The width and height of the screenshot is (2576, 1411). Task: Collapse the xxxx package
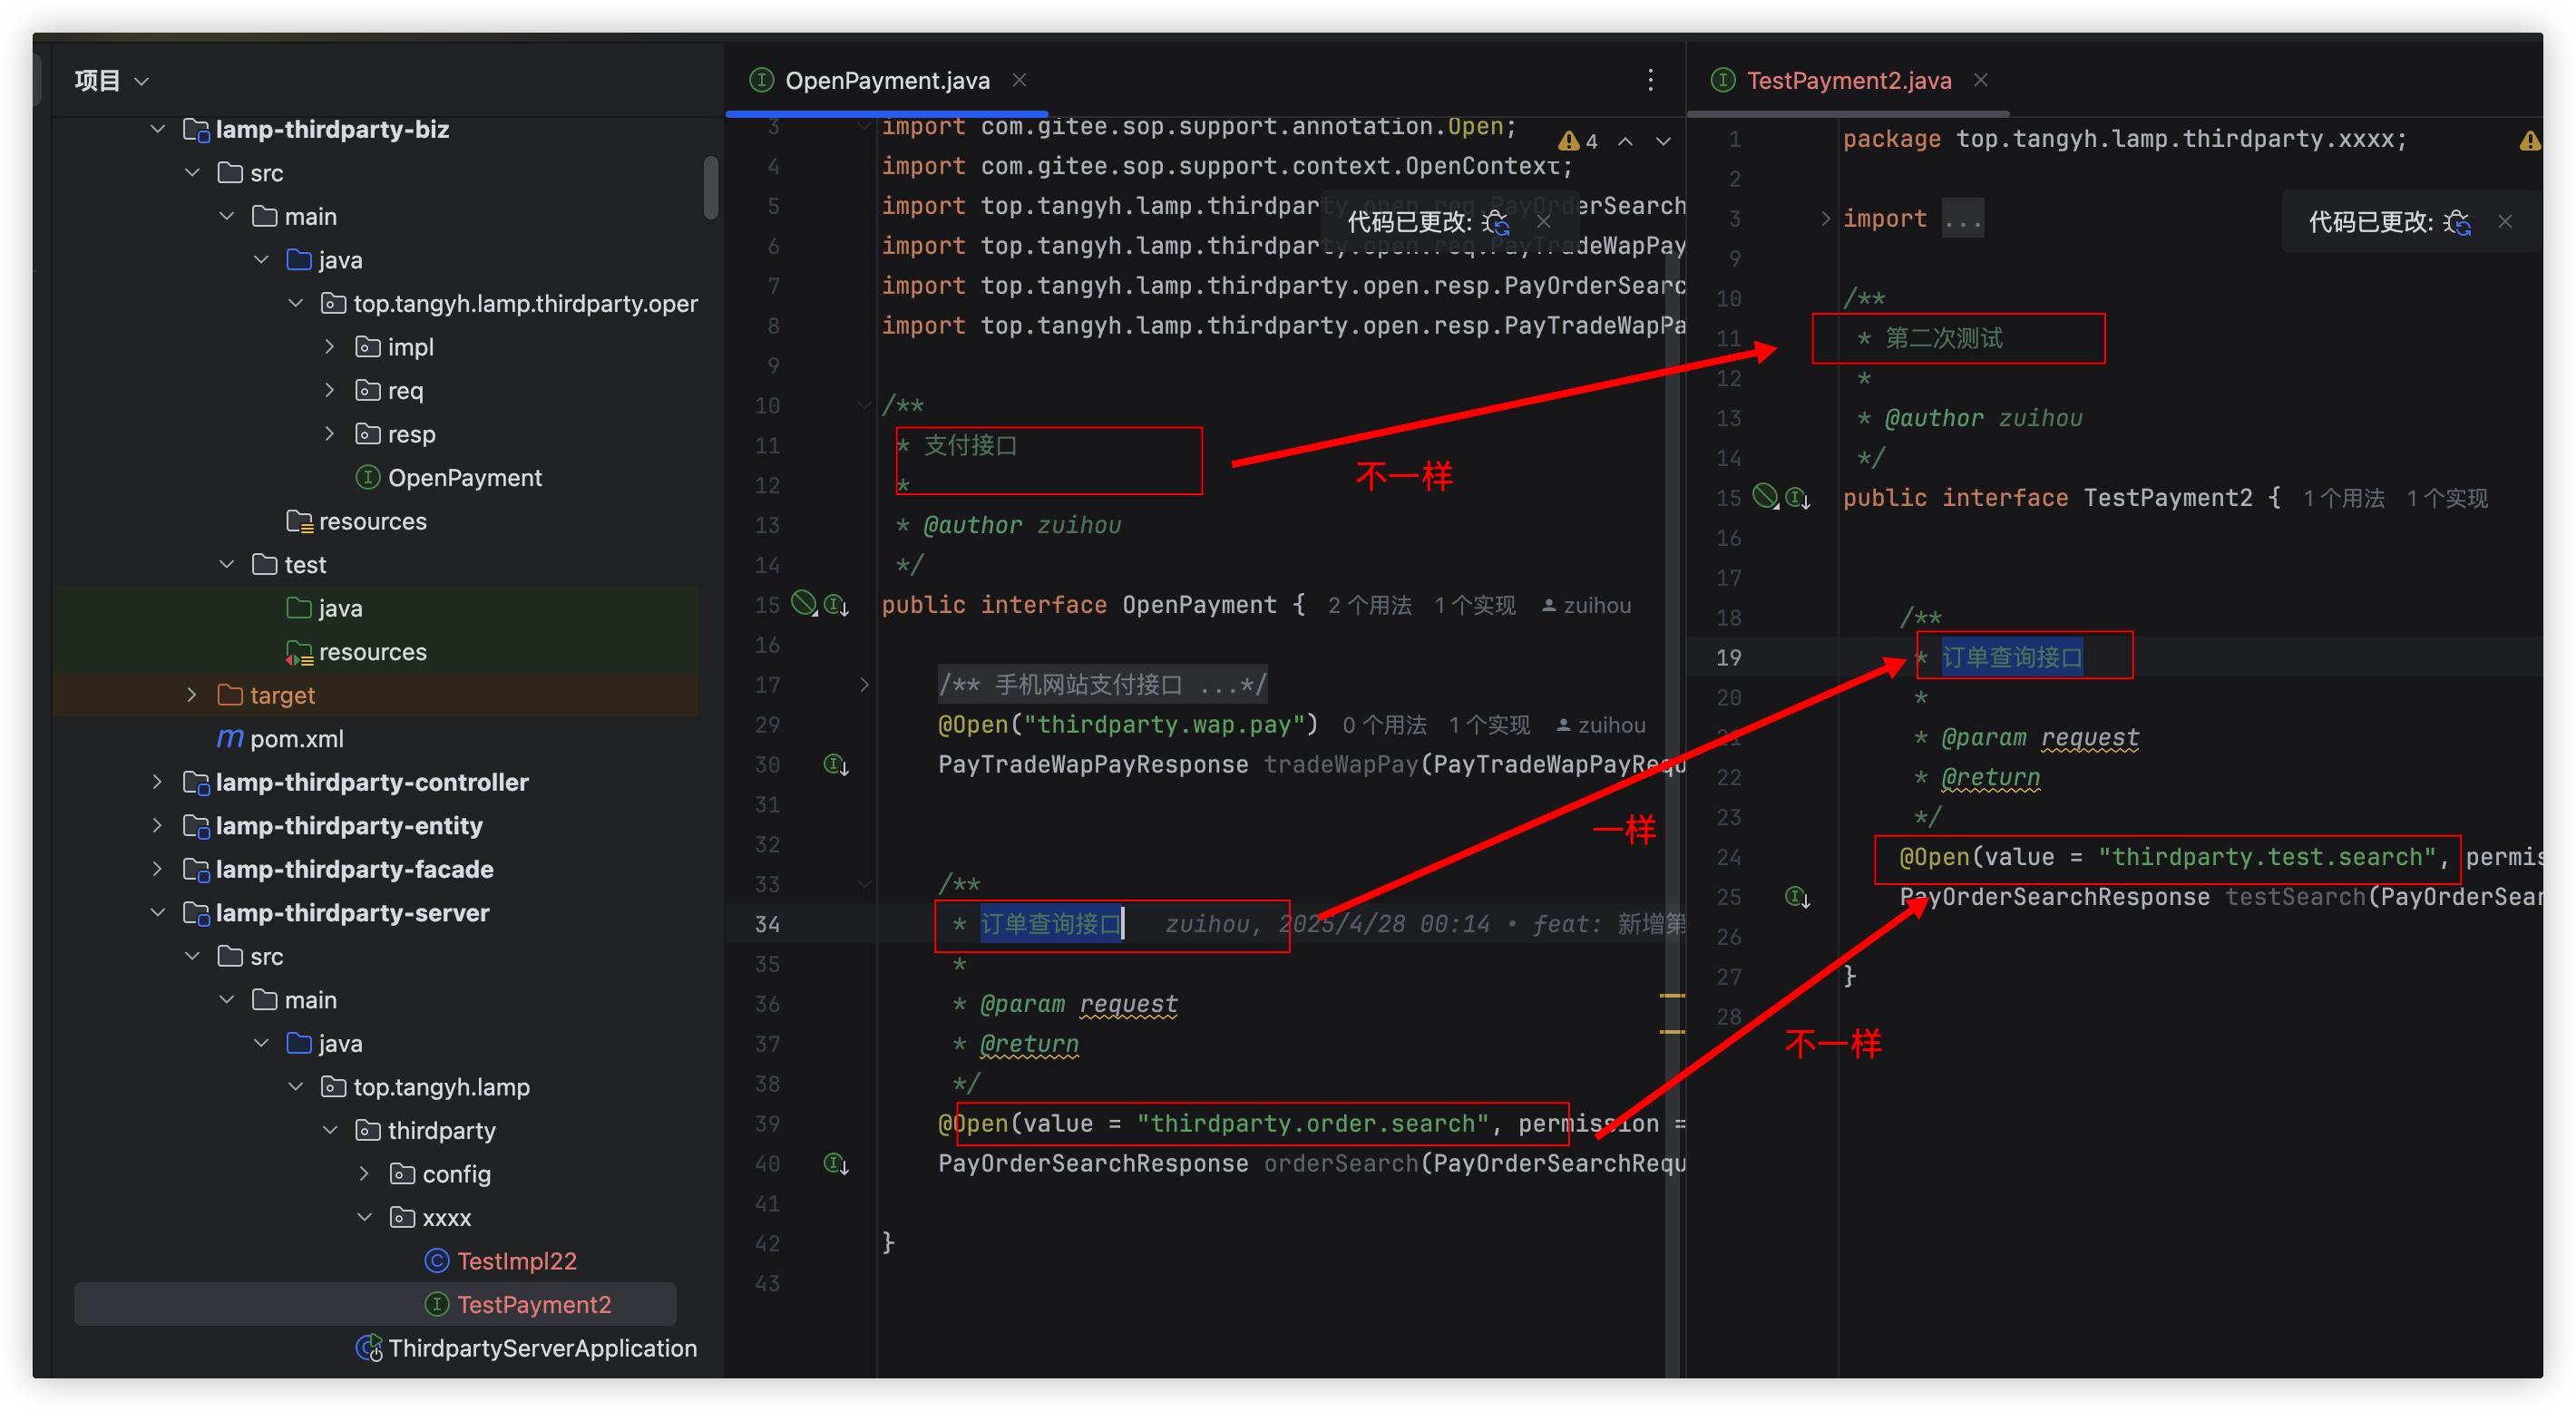coord(364,1217)
